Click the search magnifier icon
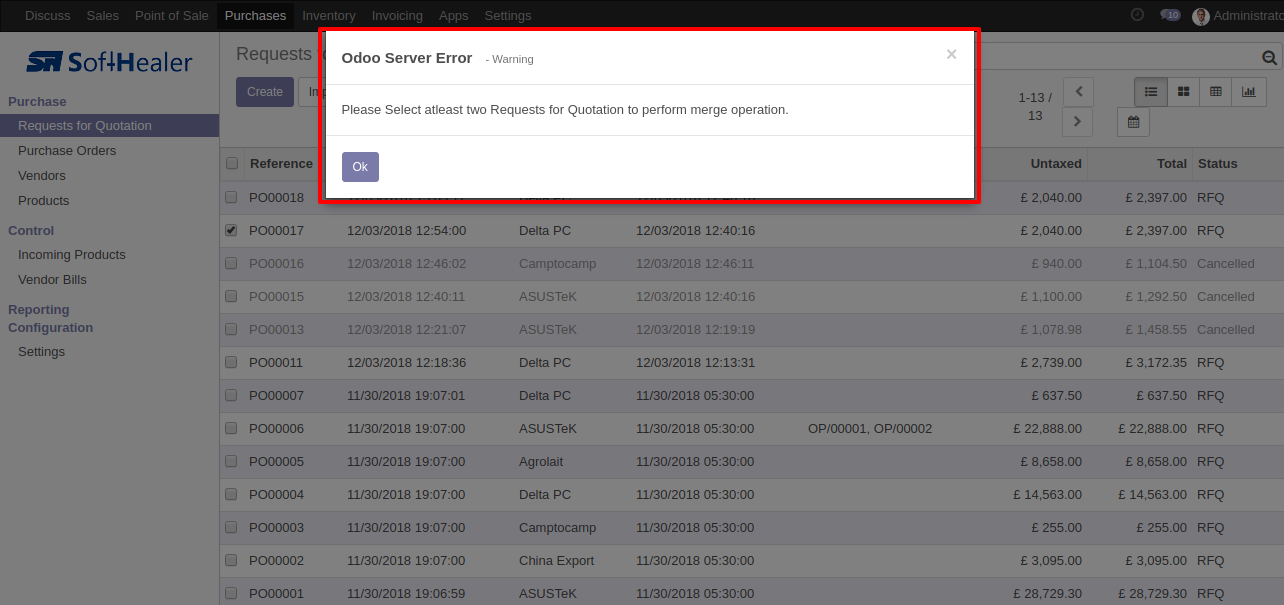Image resolution: width=1284 pixels, height=605 pixels. click(1270, 58)
